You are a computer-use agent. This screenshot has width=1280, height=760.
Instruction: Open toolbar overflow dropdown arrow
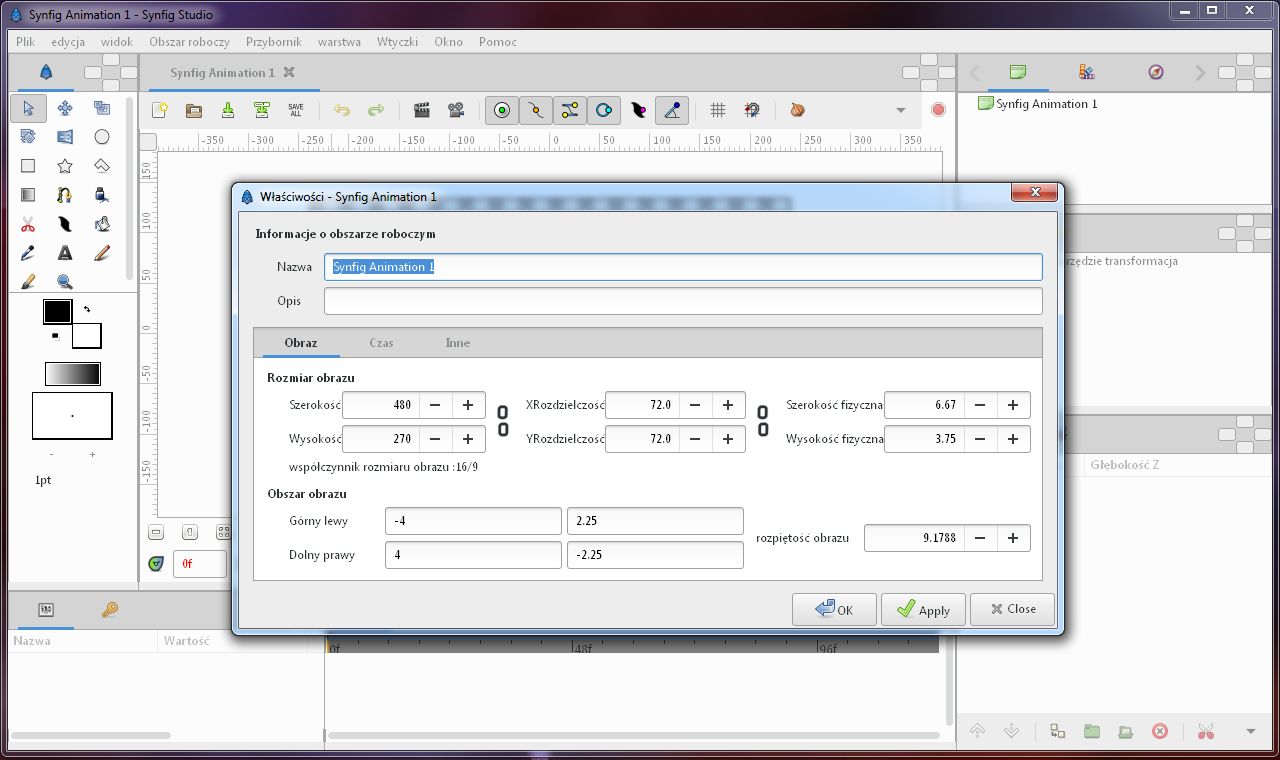pos(900,110)
